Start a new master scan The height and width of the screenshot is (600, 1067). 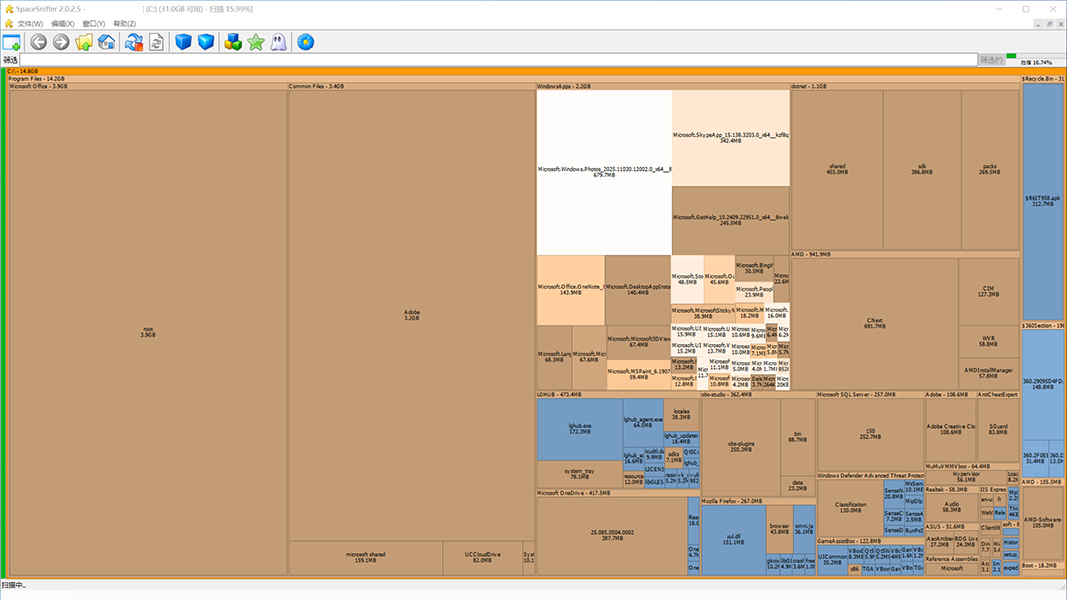133,42
